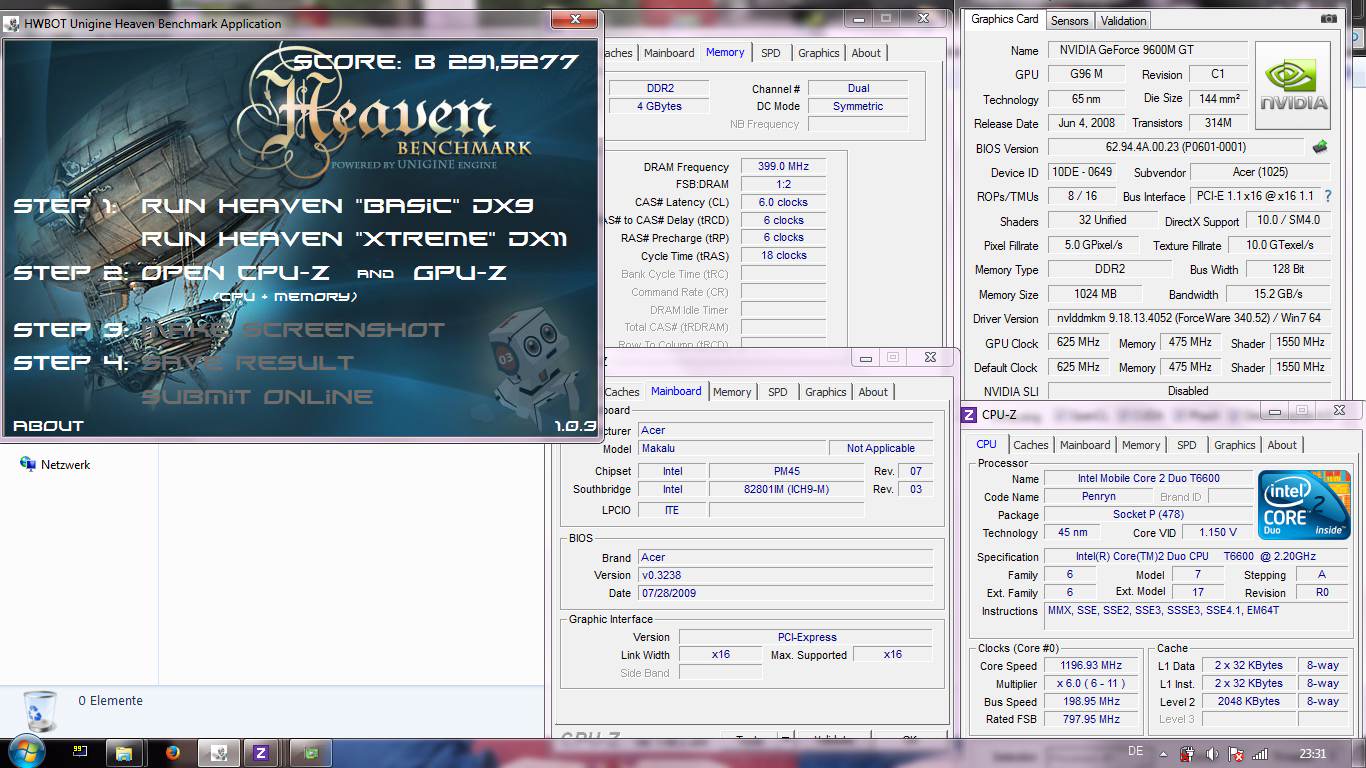
Task: Click the NVIDIA SLI Disabled field
Action: coord(1189,391)
